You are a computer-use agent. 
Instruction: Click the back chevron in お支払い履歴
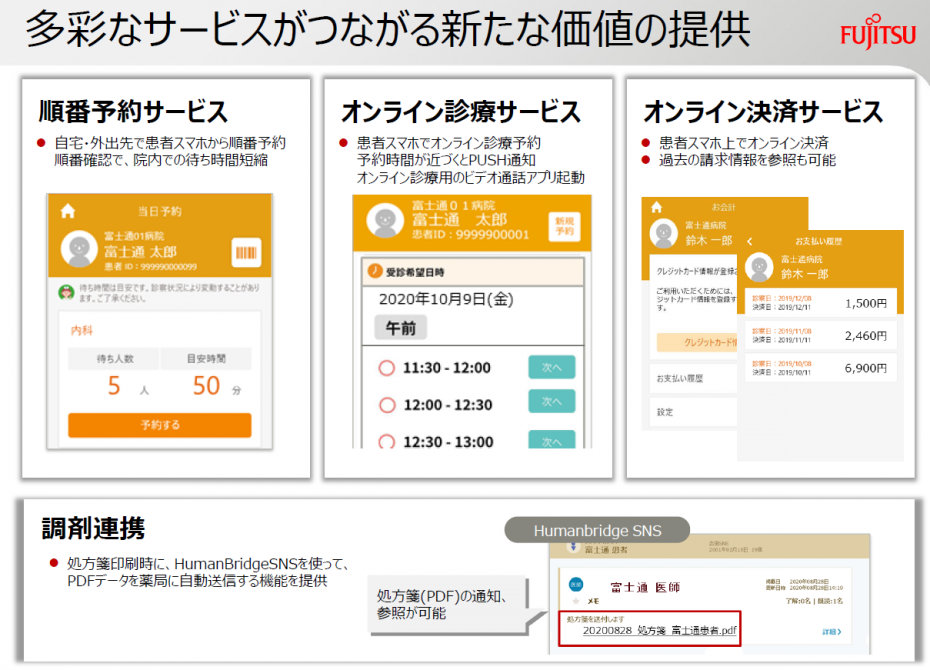coord(750,241)
